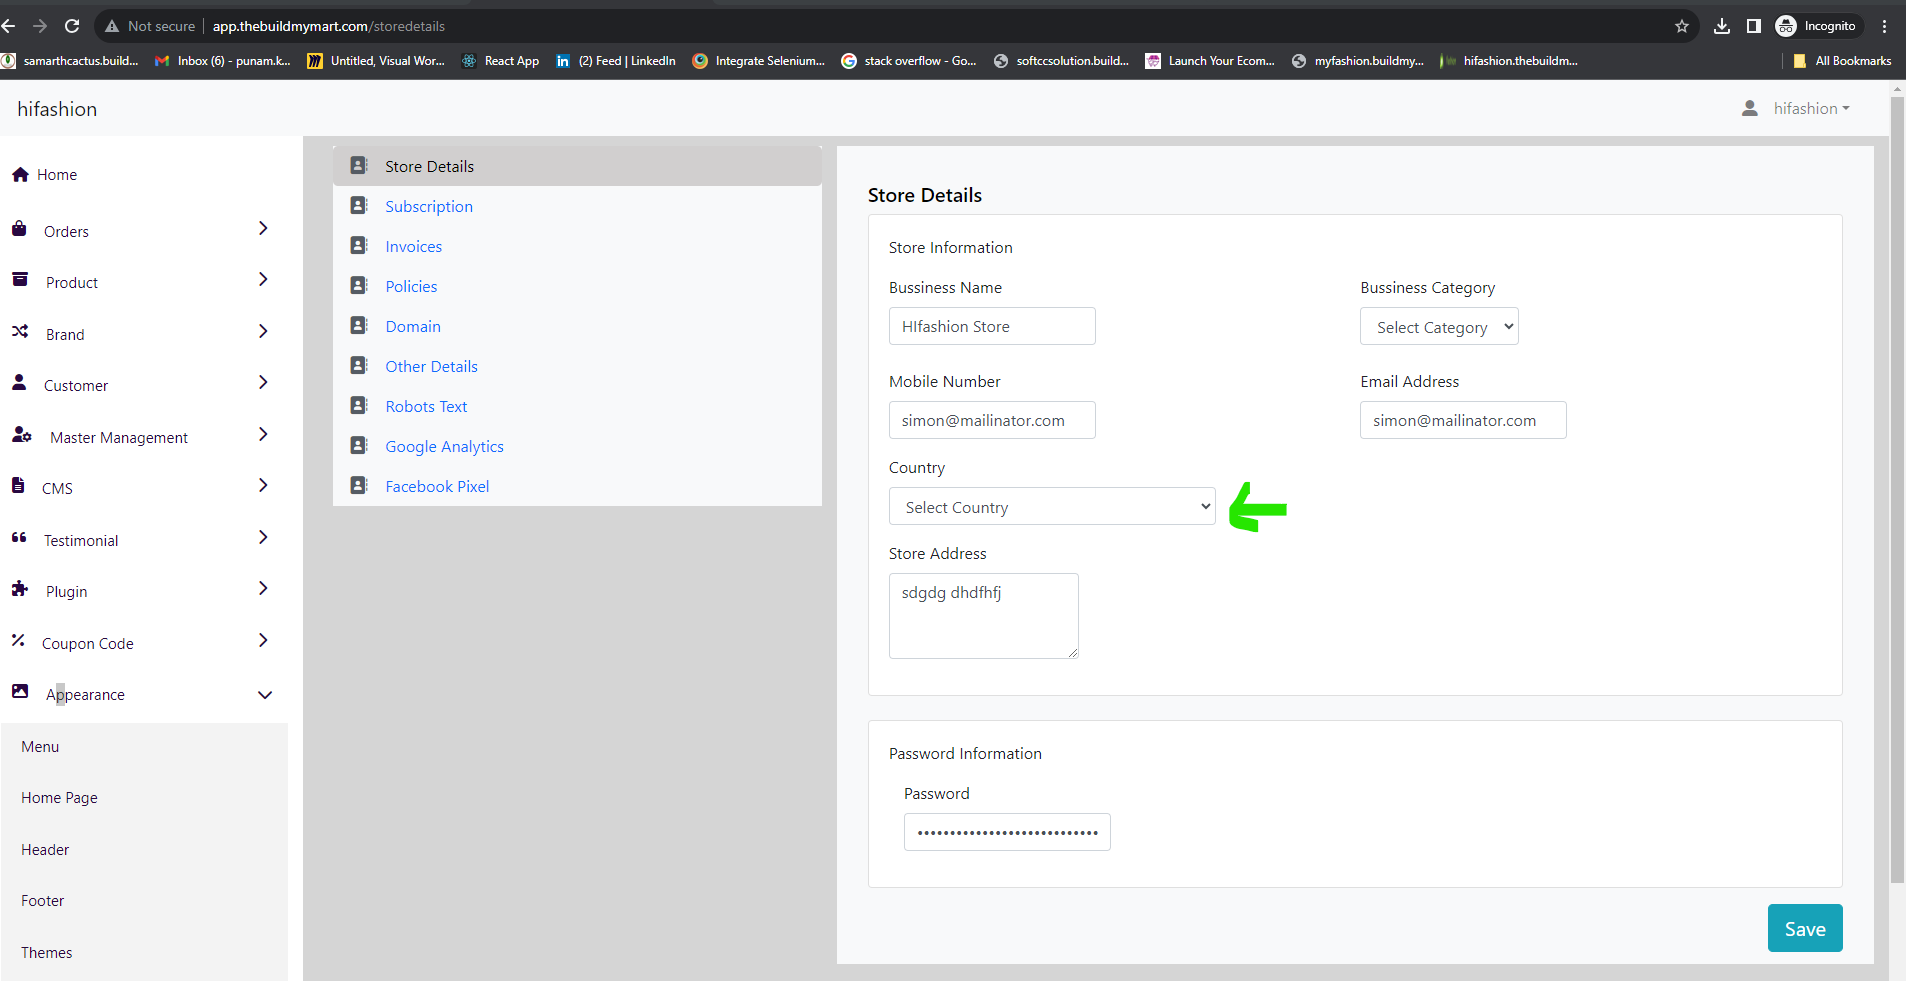Click the Store Address text area

[x=984, y=616]
